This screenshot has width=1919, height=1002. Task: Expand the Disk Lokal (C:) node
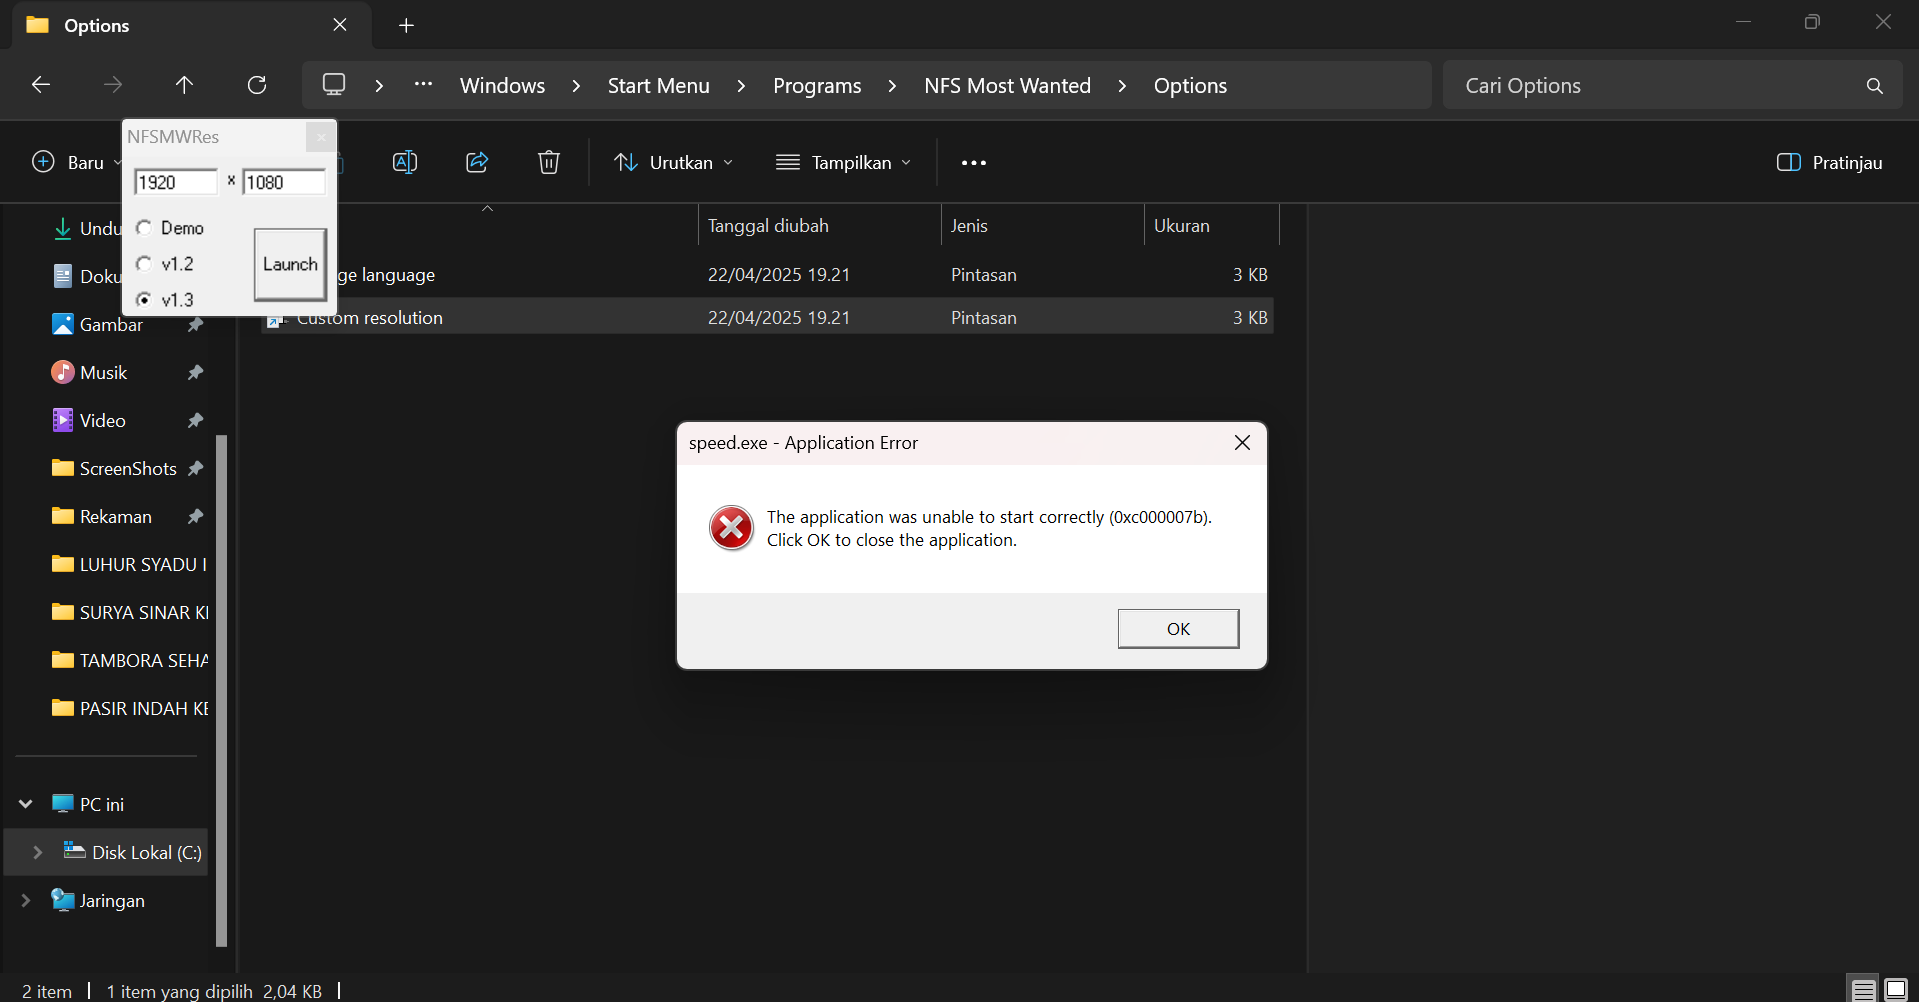tap(38, 853)
